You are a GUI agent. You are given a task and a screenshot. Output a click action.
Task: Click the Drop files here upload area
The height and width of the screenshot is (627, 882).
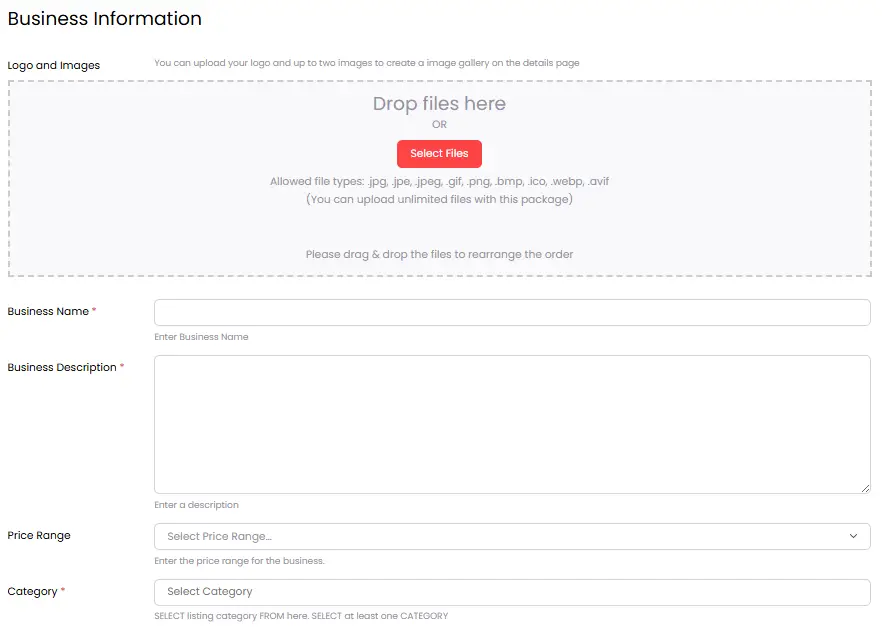tap(439, 104)
